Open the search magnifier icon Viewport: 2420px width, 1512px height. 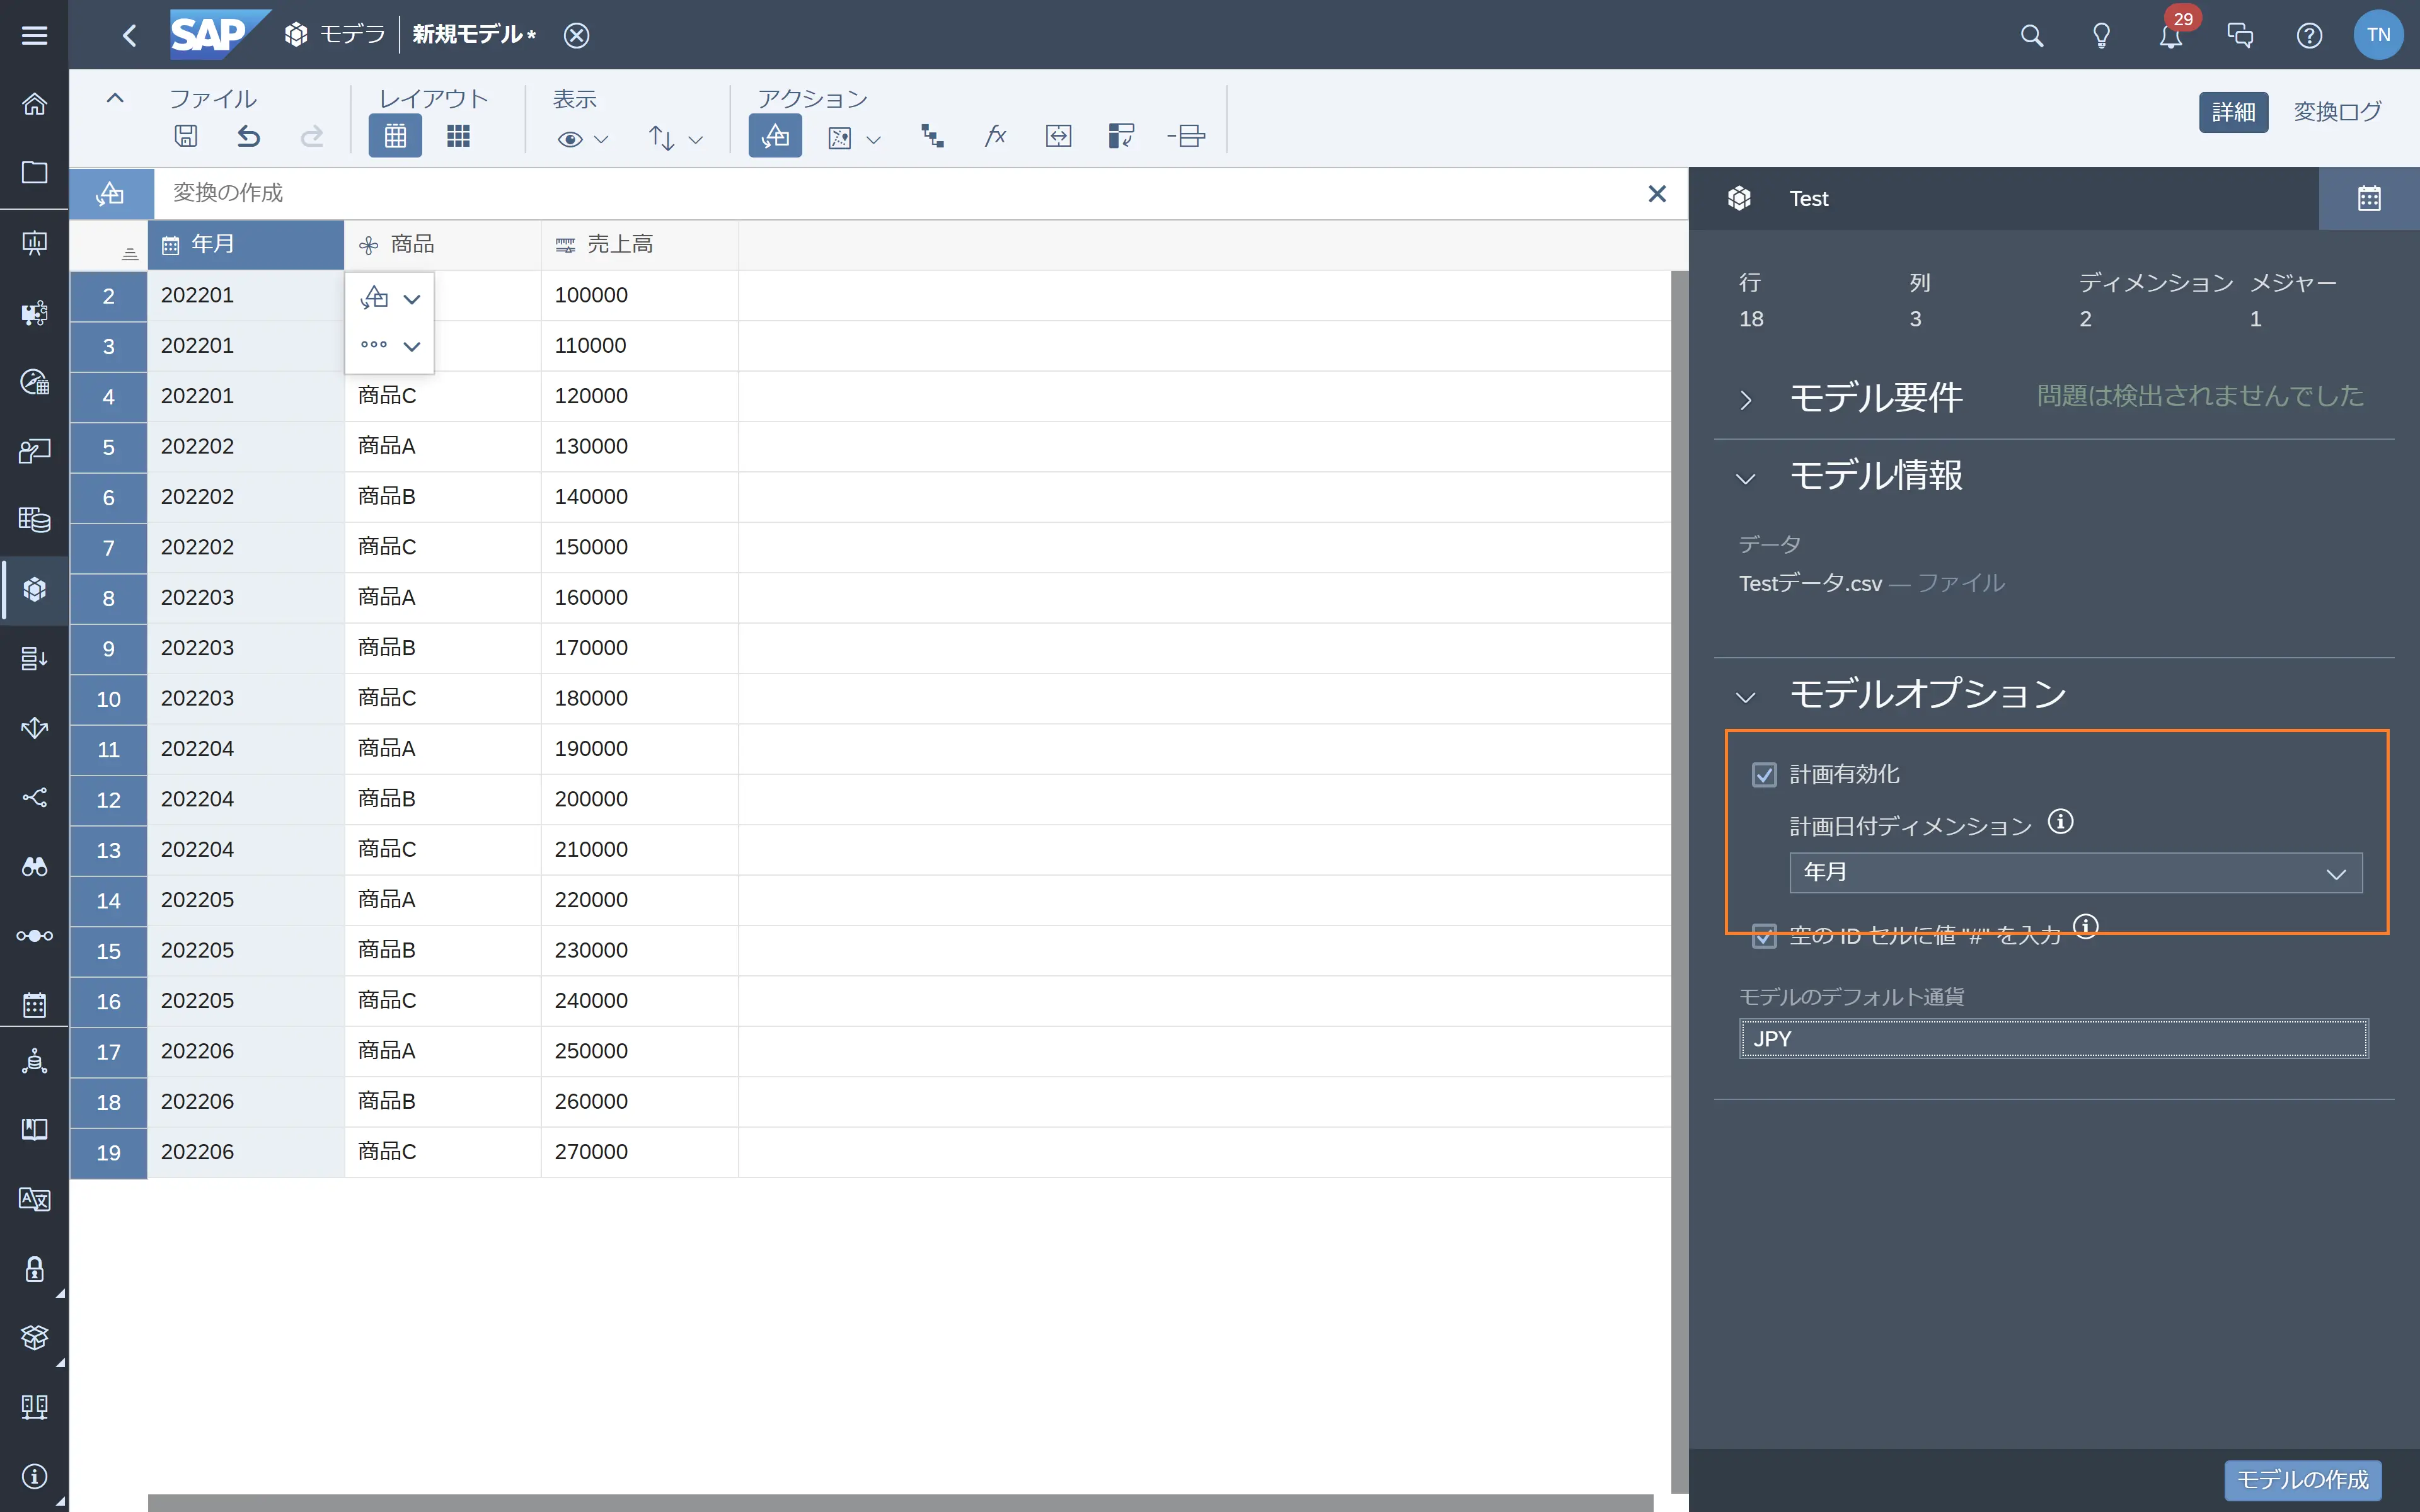[2031, 36]
